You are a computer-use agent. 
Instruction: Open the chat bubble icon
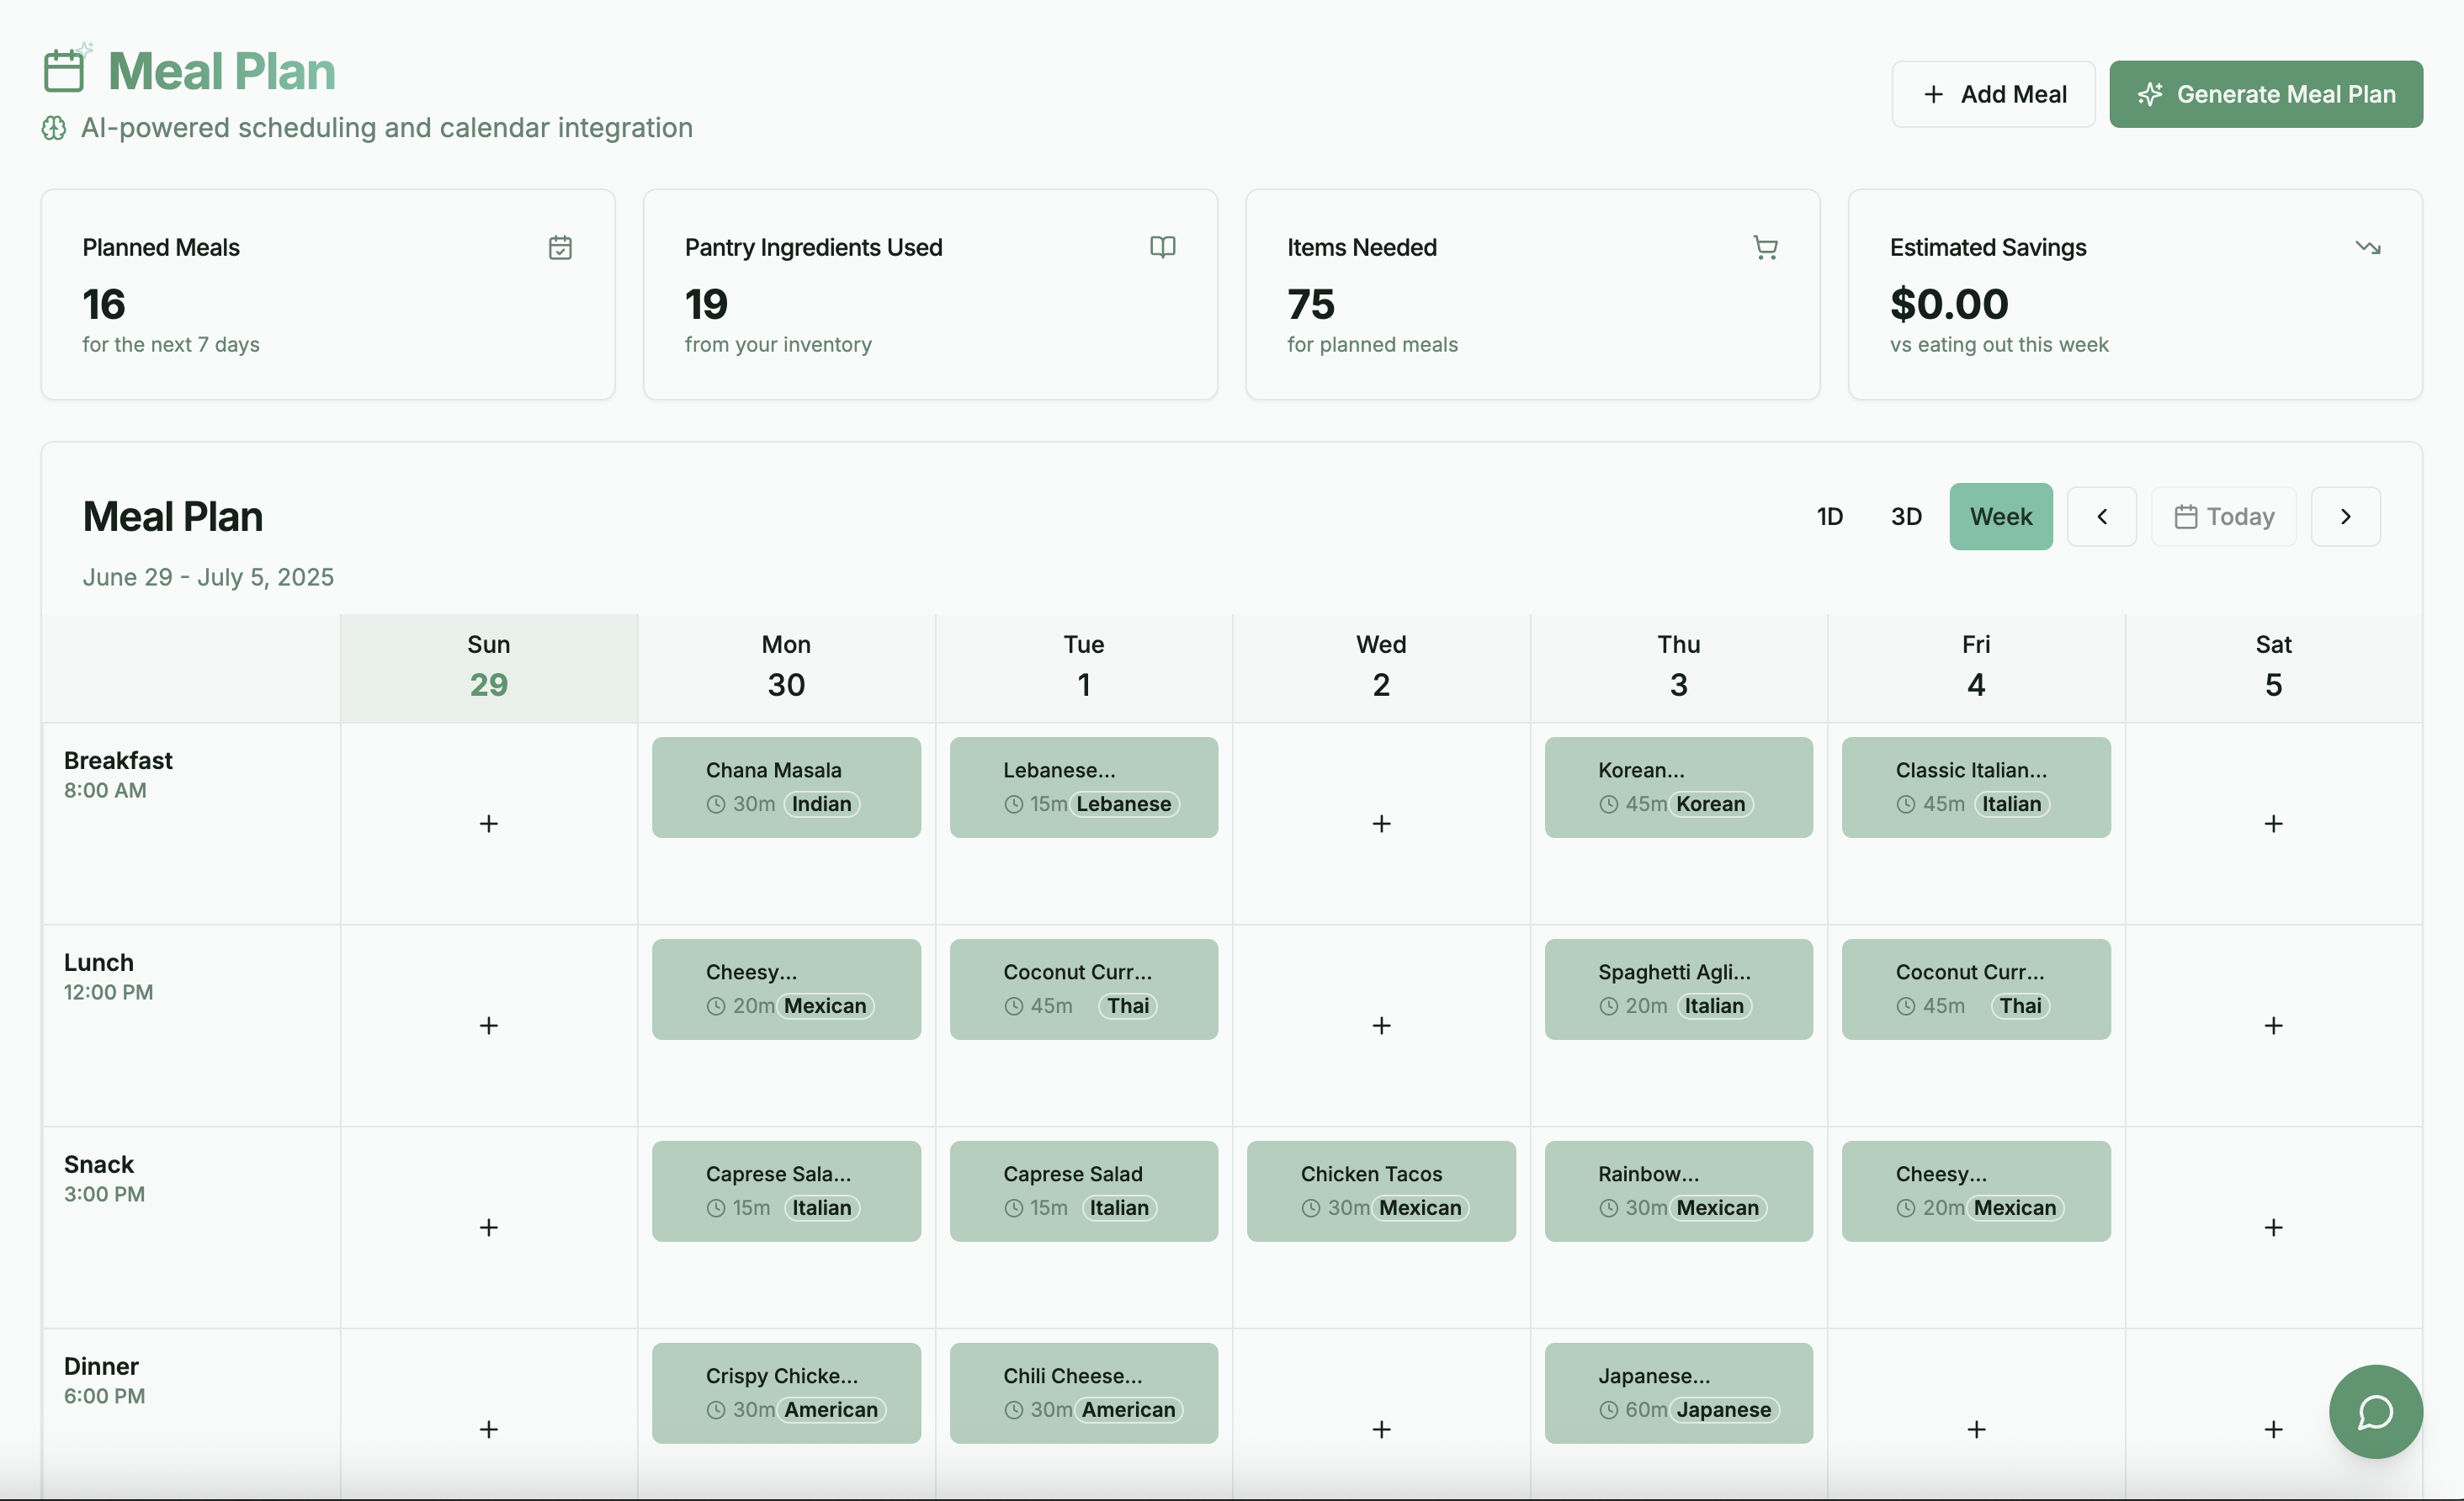pos(2375,1411)
